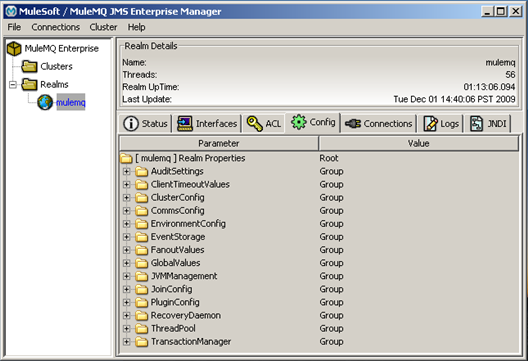
Task: Click the PluginConfig folder icon
Action: 141,303
